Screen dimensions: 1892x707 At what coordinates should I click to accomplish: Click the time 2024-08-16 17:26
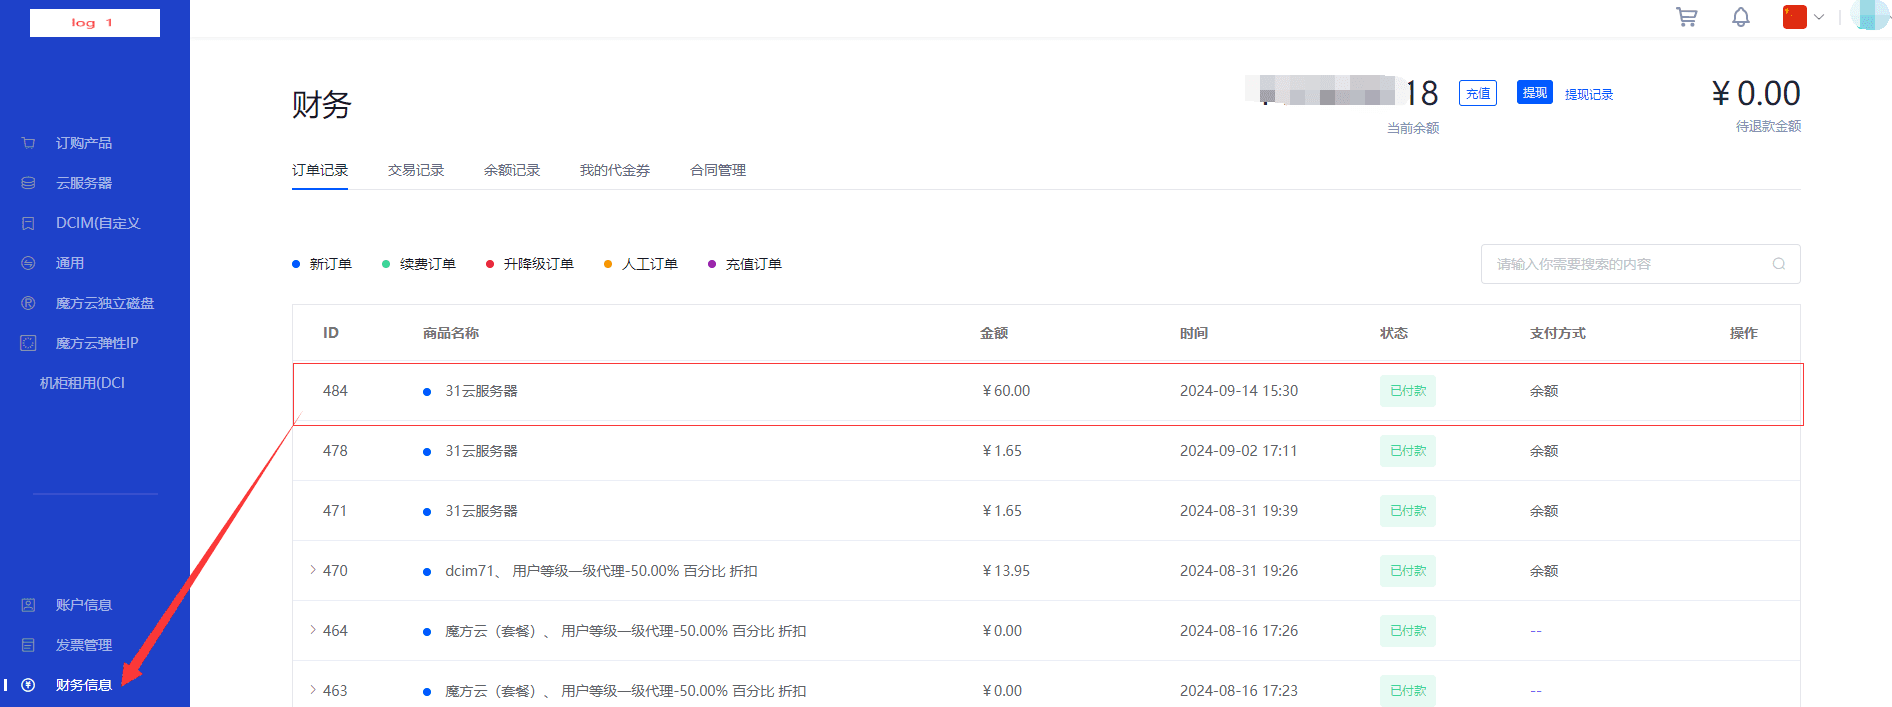(x=1239, y=631)
